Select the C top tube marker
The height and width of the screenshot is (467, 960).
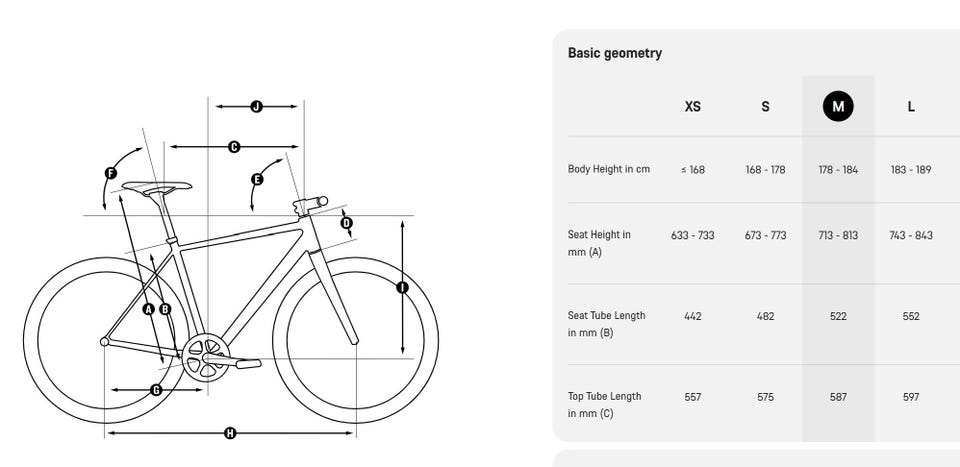(x=234, y=147)
